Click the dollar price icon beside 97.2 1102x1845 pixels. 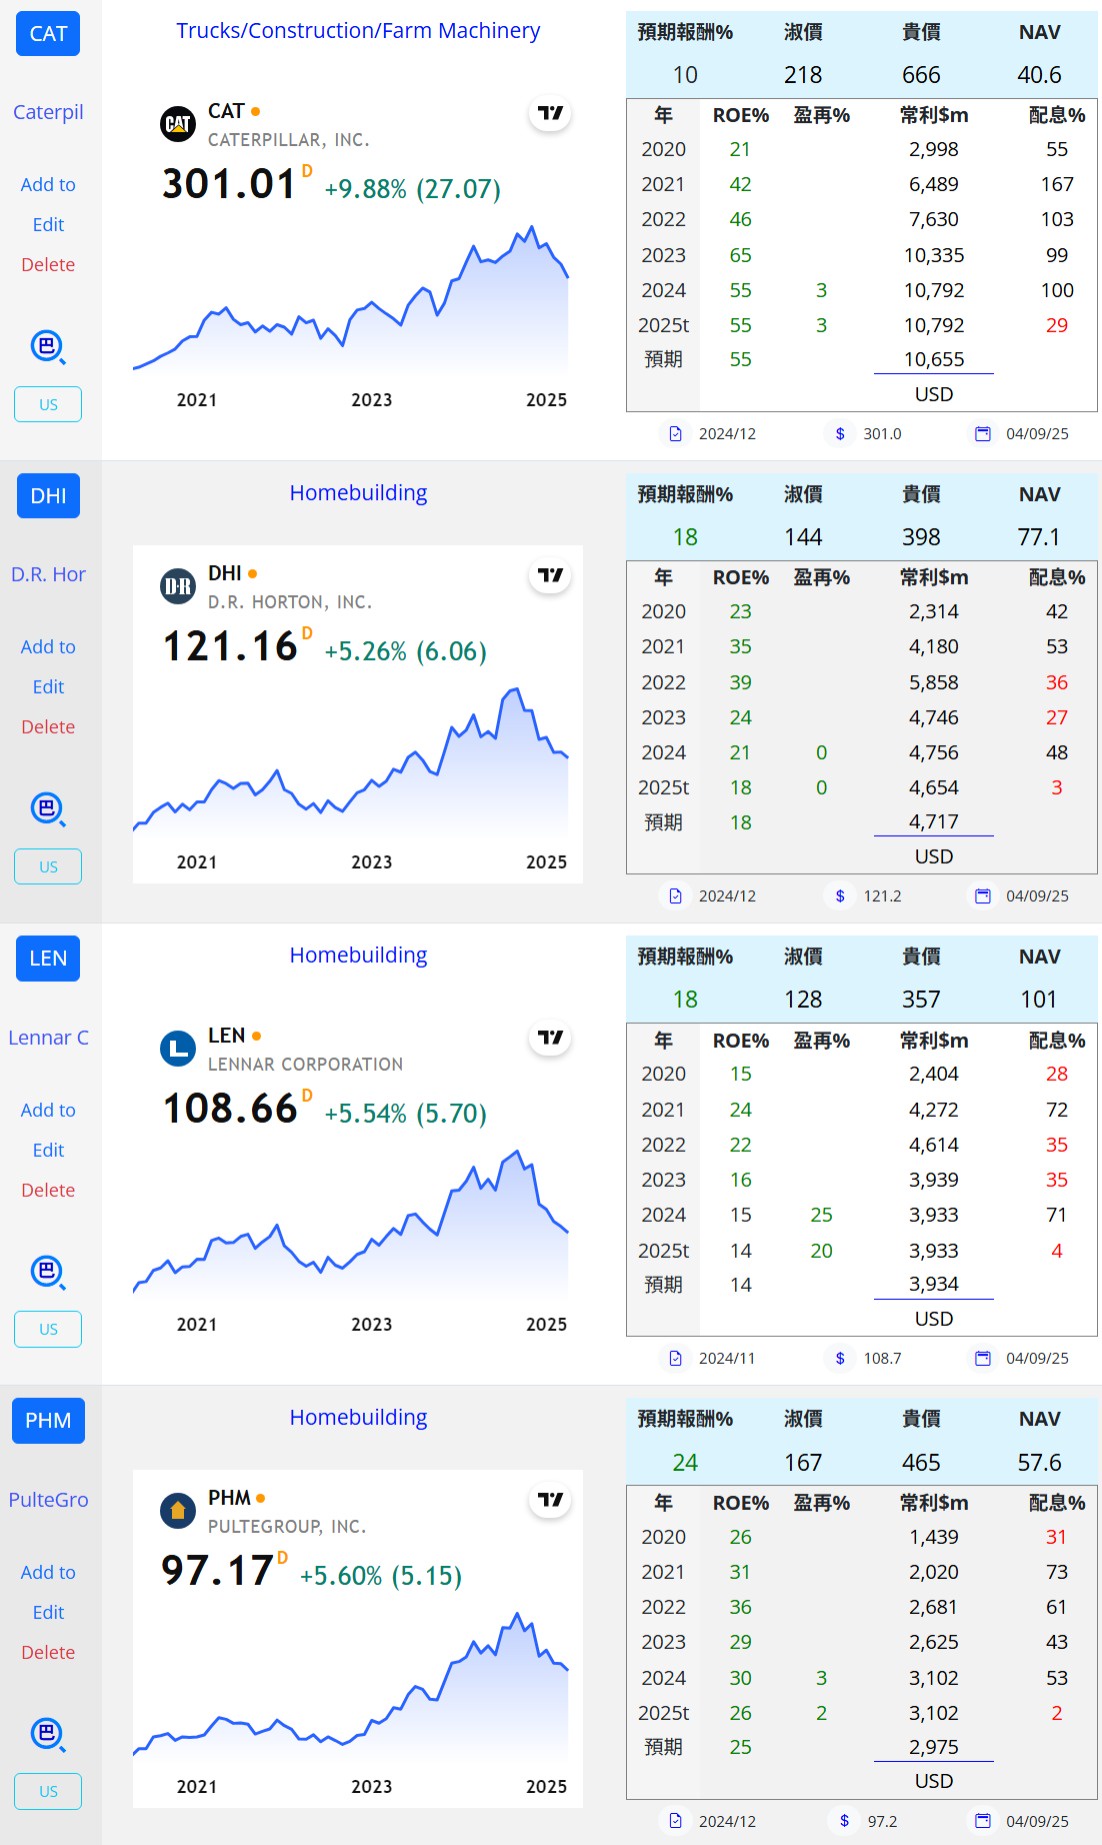(x=844, y=1821)
